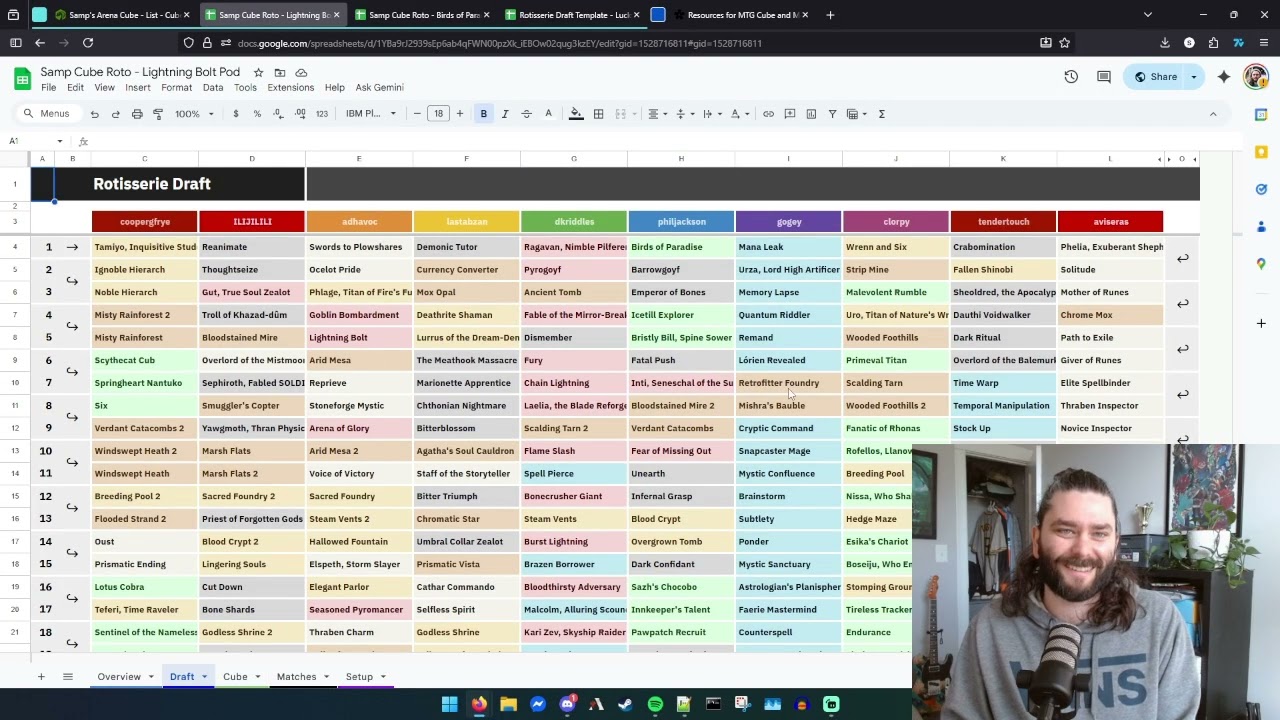Viewport: 1280px width, 720px height.
Task: Increase decimal places
Action: tap(300, 114)
